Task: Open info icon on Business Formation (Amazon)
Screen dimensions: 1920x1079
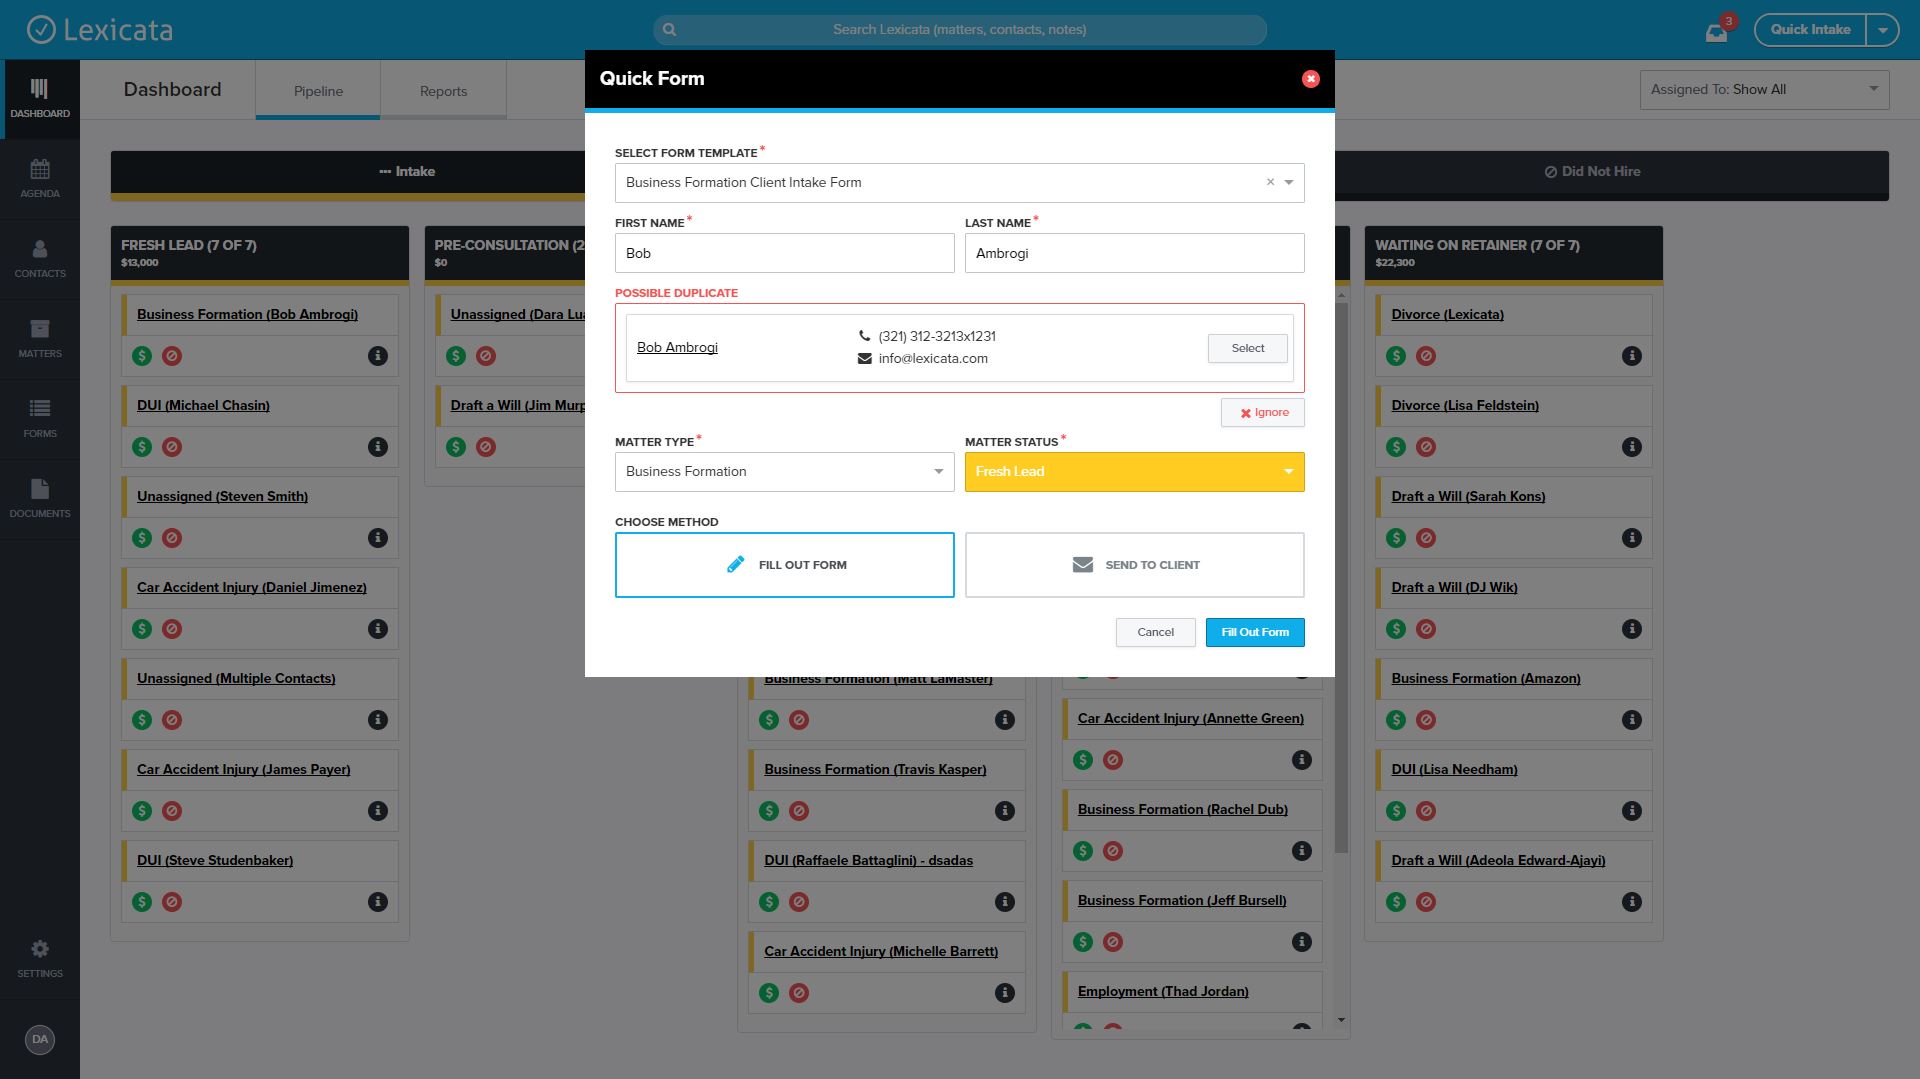Action: (1631, 720)
